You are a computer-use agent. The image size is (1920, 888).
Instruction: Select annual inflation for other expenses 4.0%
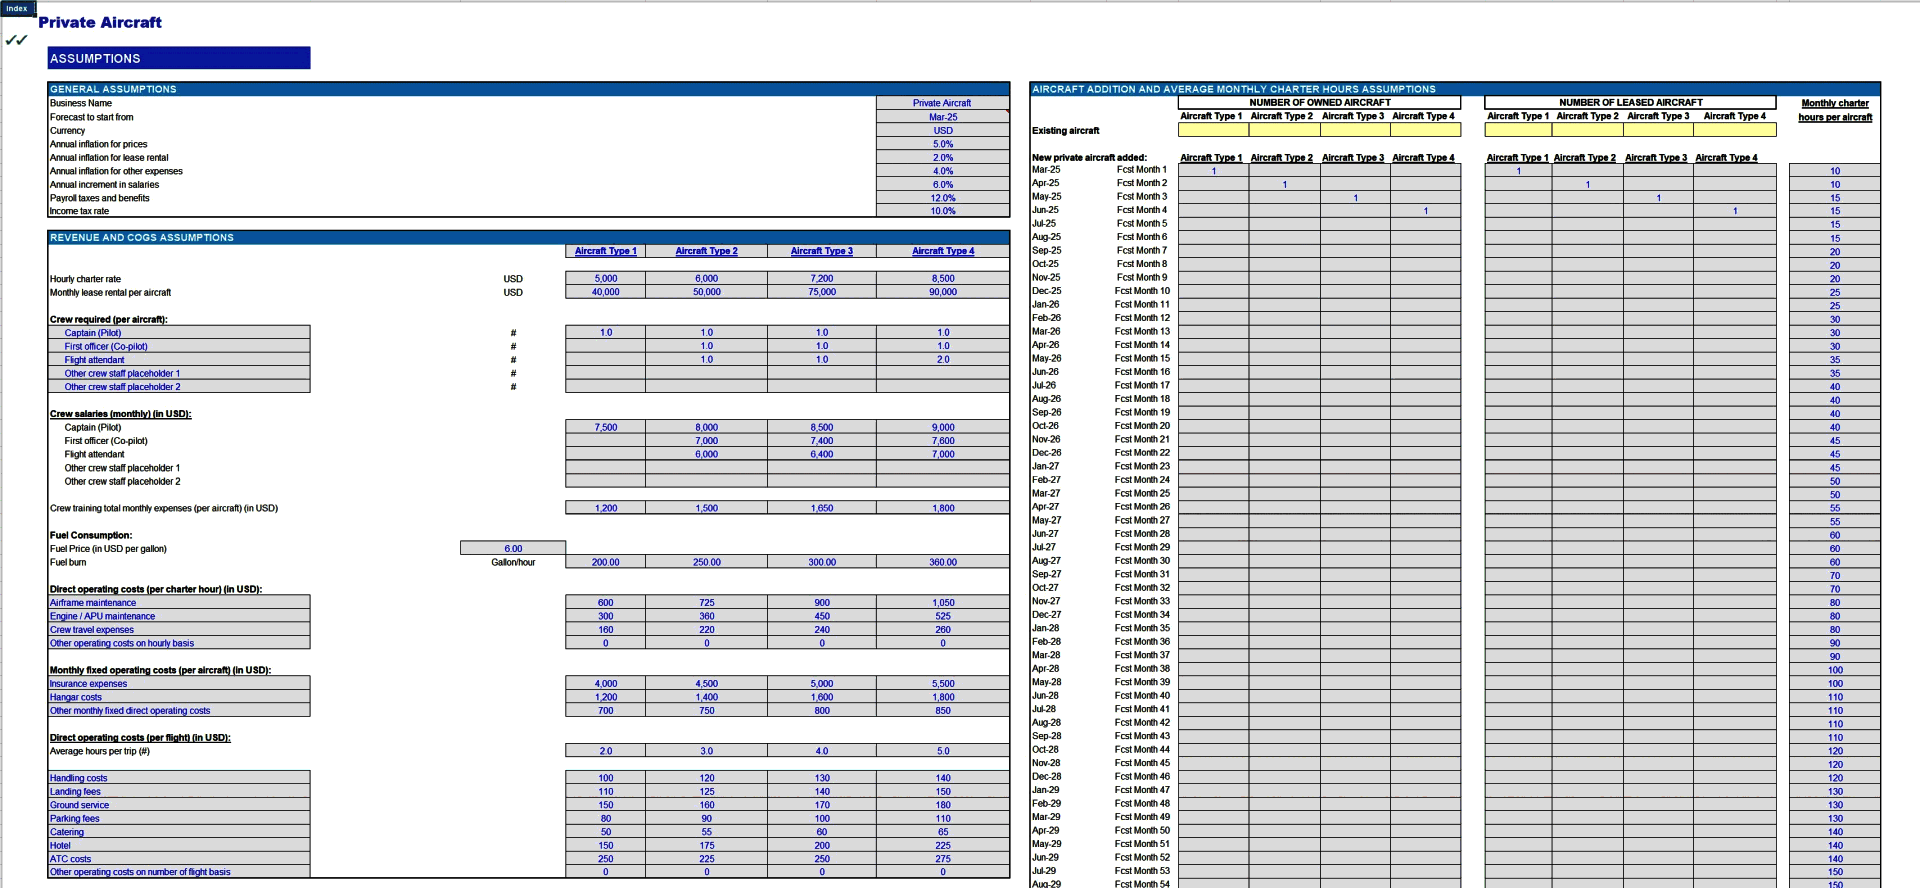942,171
